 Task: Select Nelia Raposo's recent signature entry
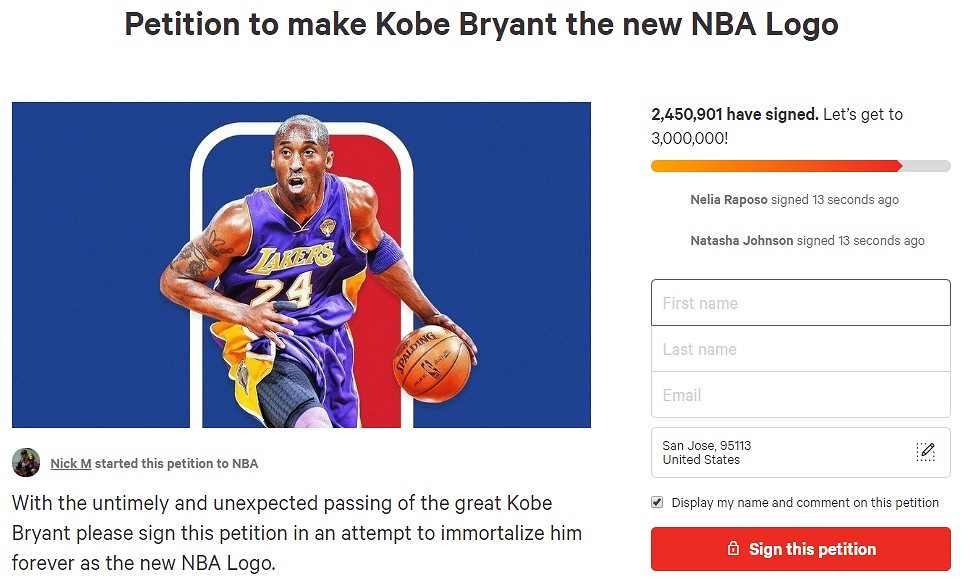(x=794, y=200)
